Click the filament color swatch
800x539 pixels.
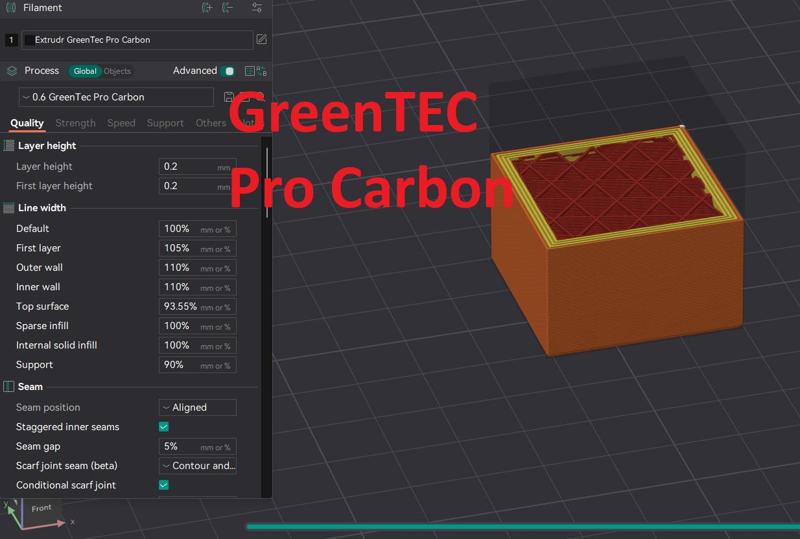pyautogui.click(x=30, y=40)
